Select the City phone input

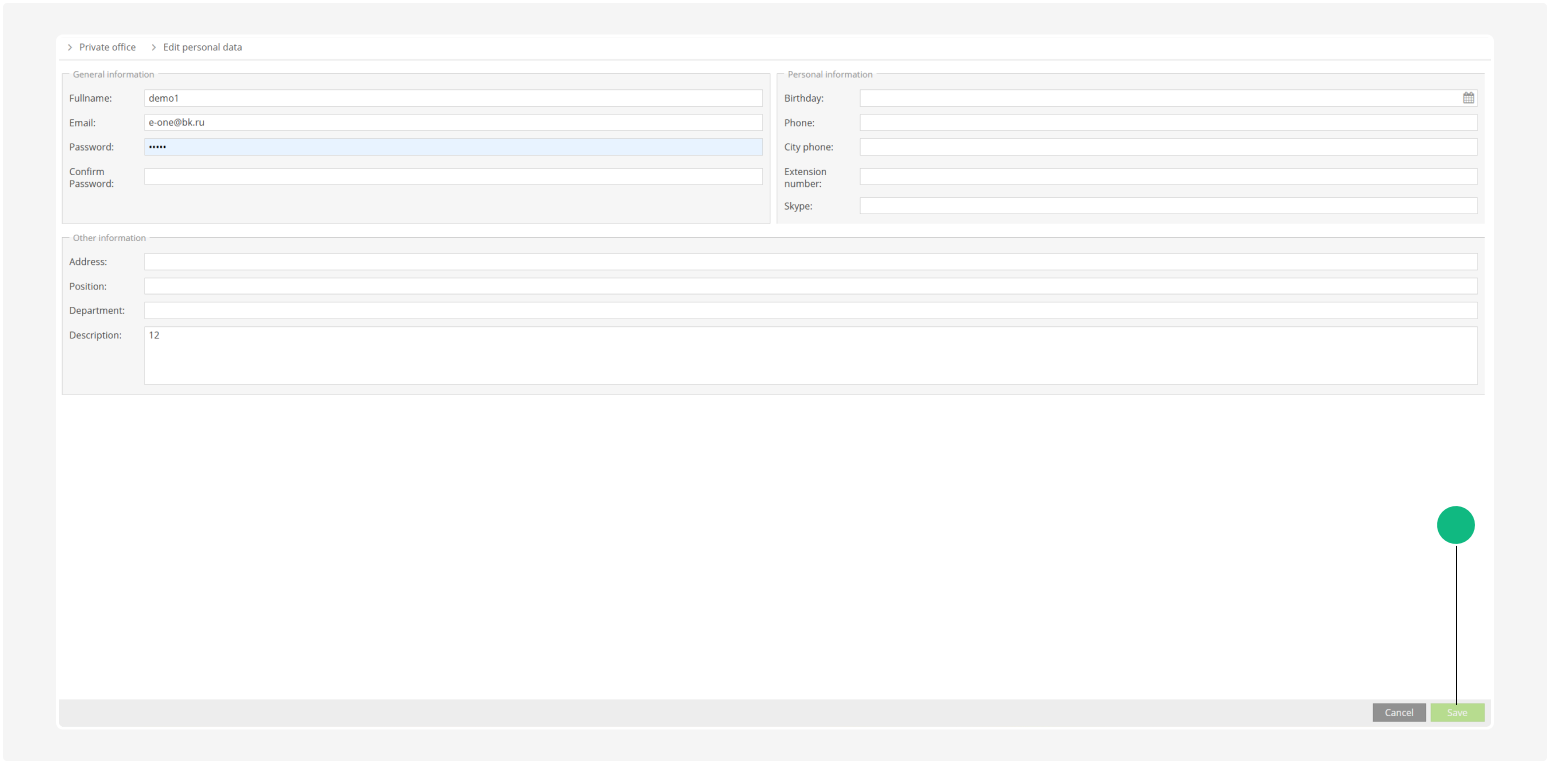tap(1165, 146)
